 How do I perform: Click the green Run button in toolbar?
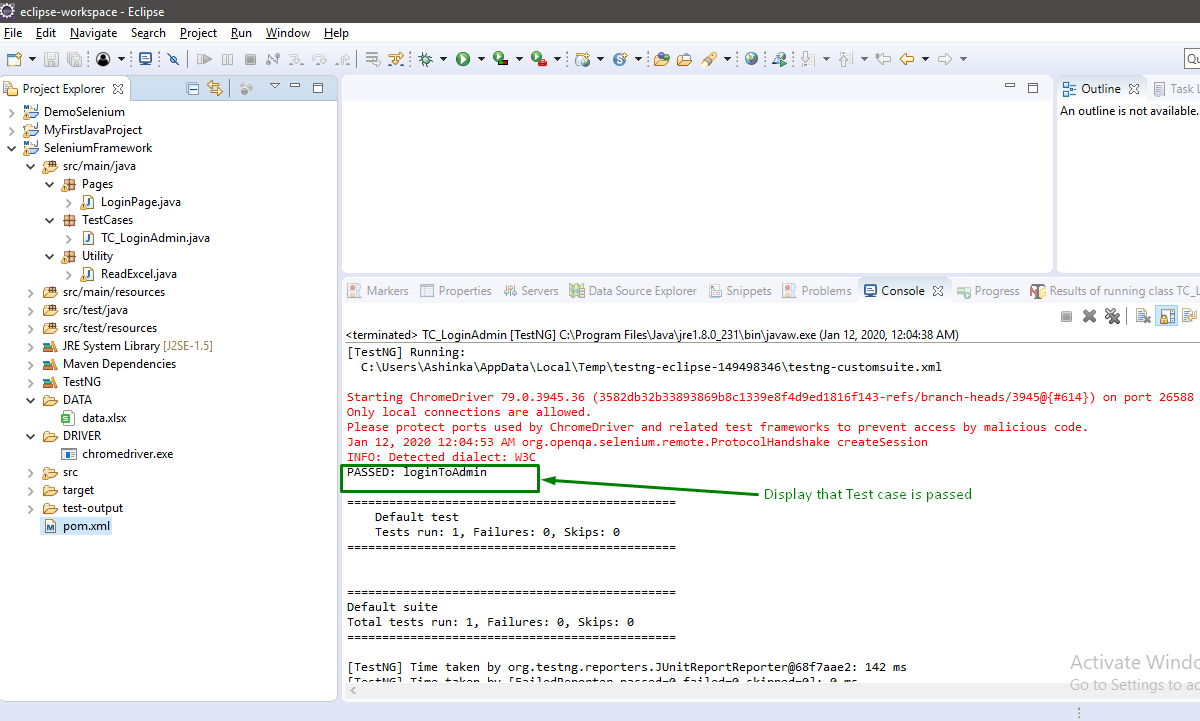tap(463, 59)
